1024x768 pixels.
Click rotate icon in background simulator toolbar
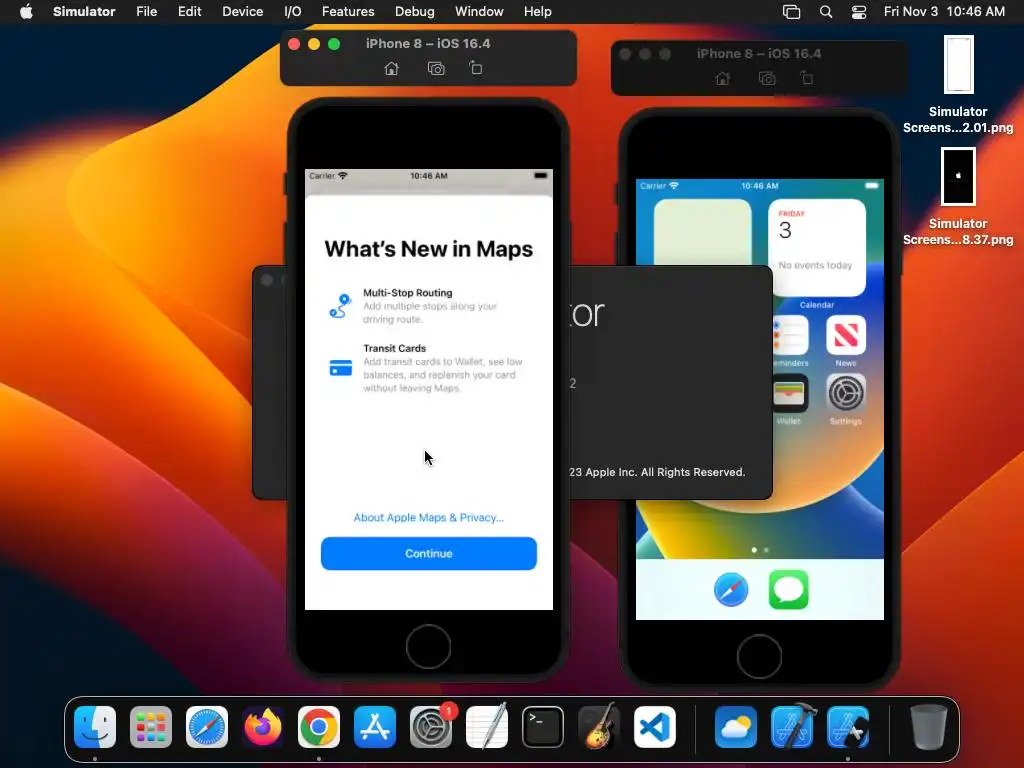[x=807, y=78]
